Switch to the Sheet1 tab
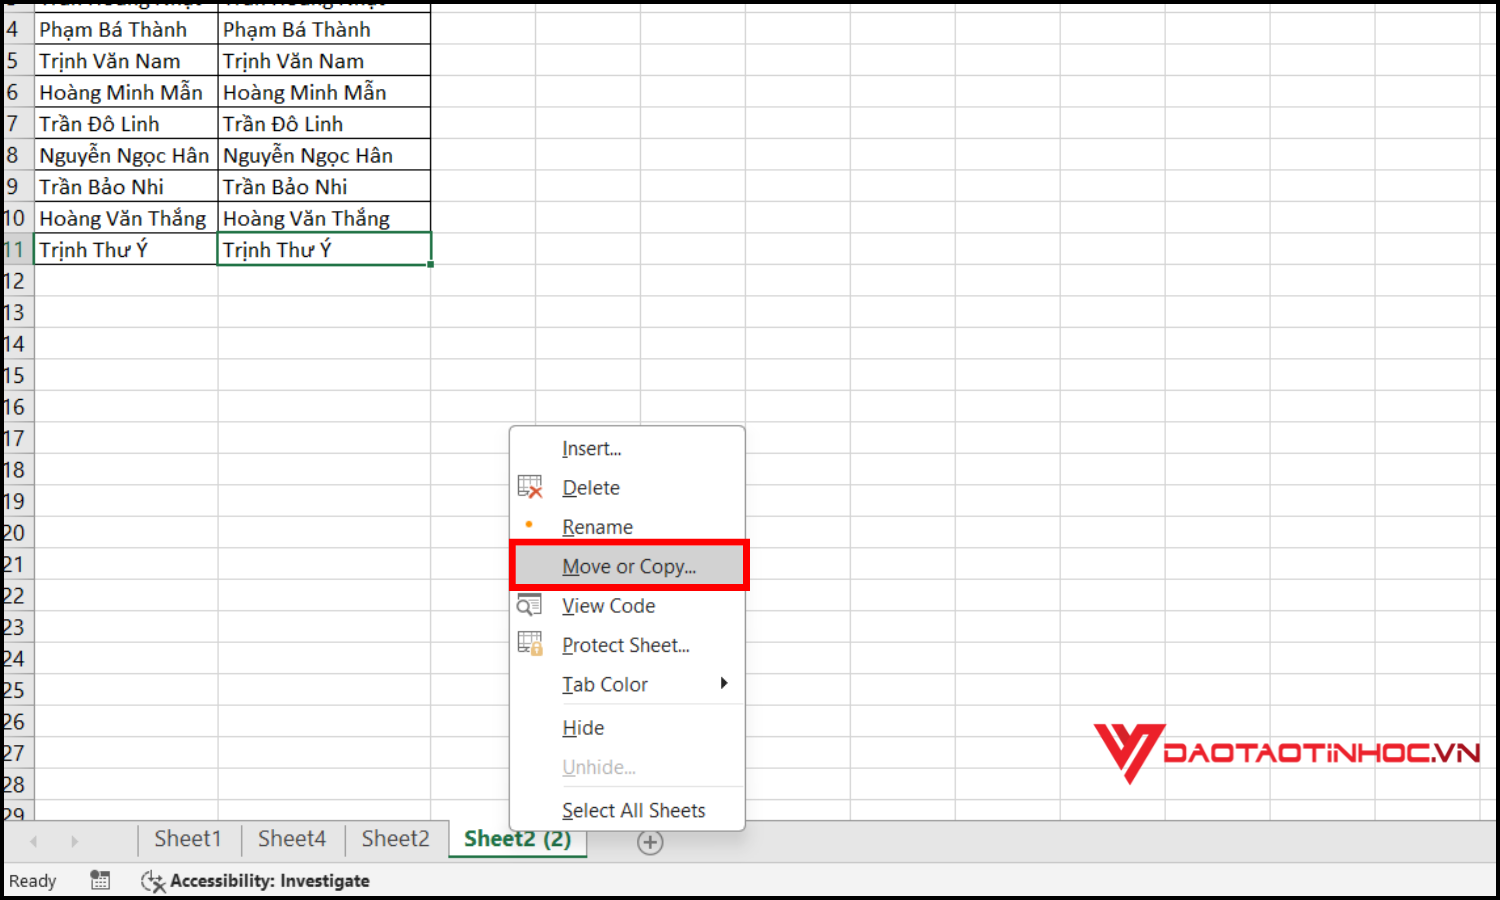1500x900 pixels. point(187,839)
